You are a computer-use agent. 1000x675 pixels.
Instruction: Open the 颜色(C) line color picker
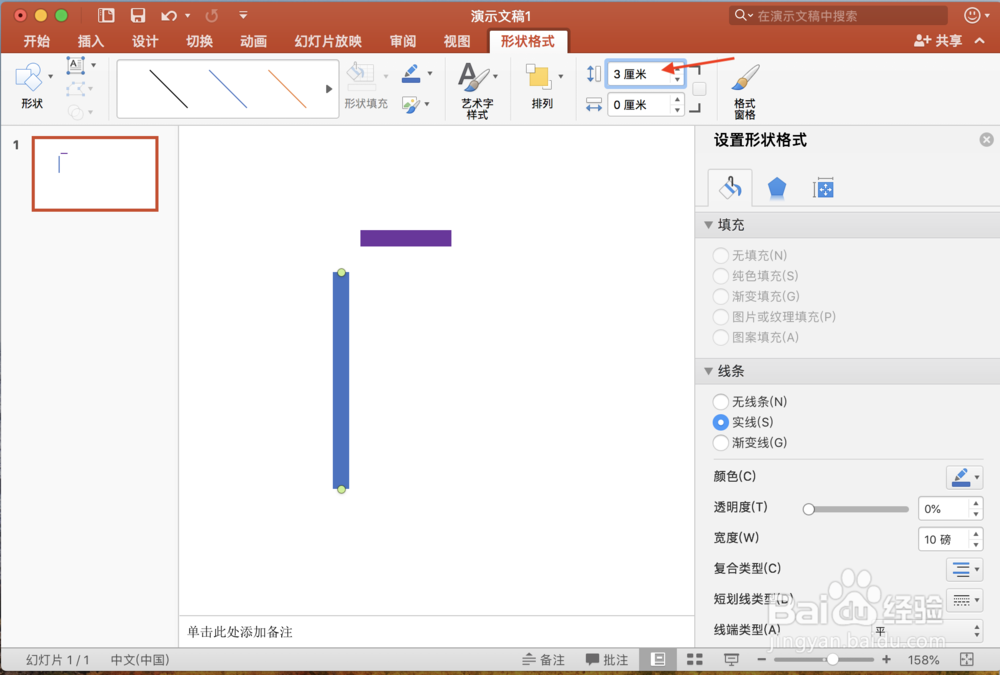point(964,477)
